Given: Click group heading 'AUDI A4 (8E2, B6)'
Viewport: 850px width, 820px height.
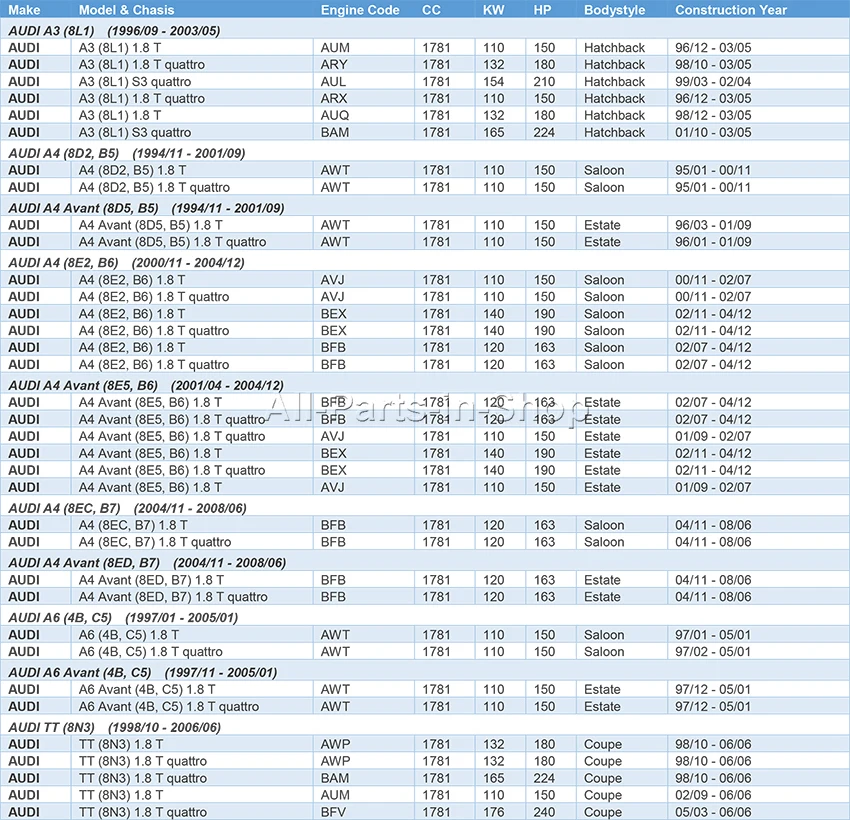Looking at the screenshot, I should click(x=63, y=263).
